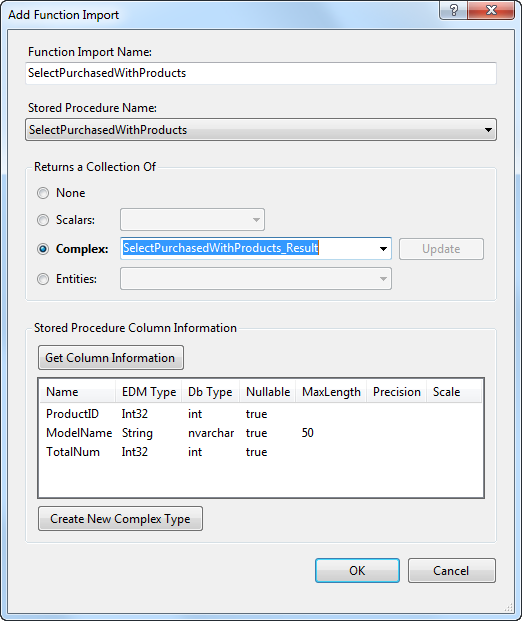Image resolution: width=522 pixels, height=621 pixels.
Task: Click the Update button
Action: click(x=441, y=249)
